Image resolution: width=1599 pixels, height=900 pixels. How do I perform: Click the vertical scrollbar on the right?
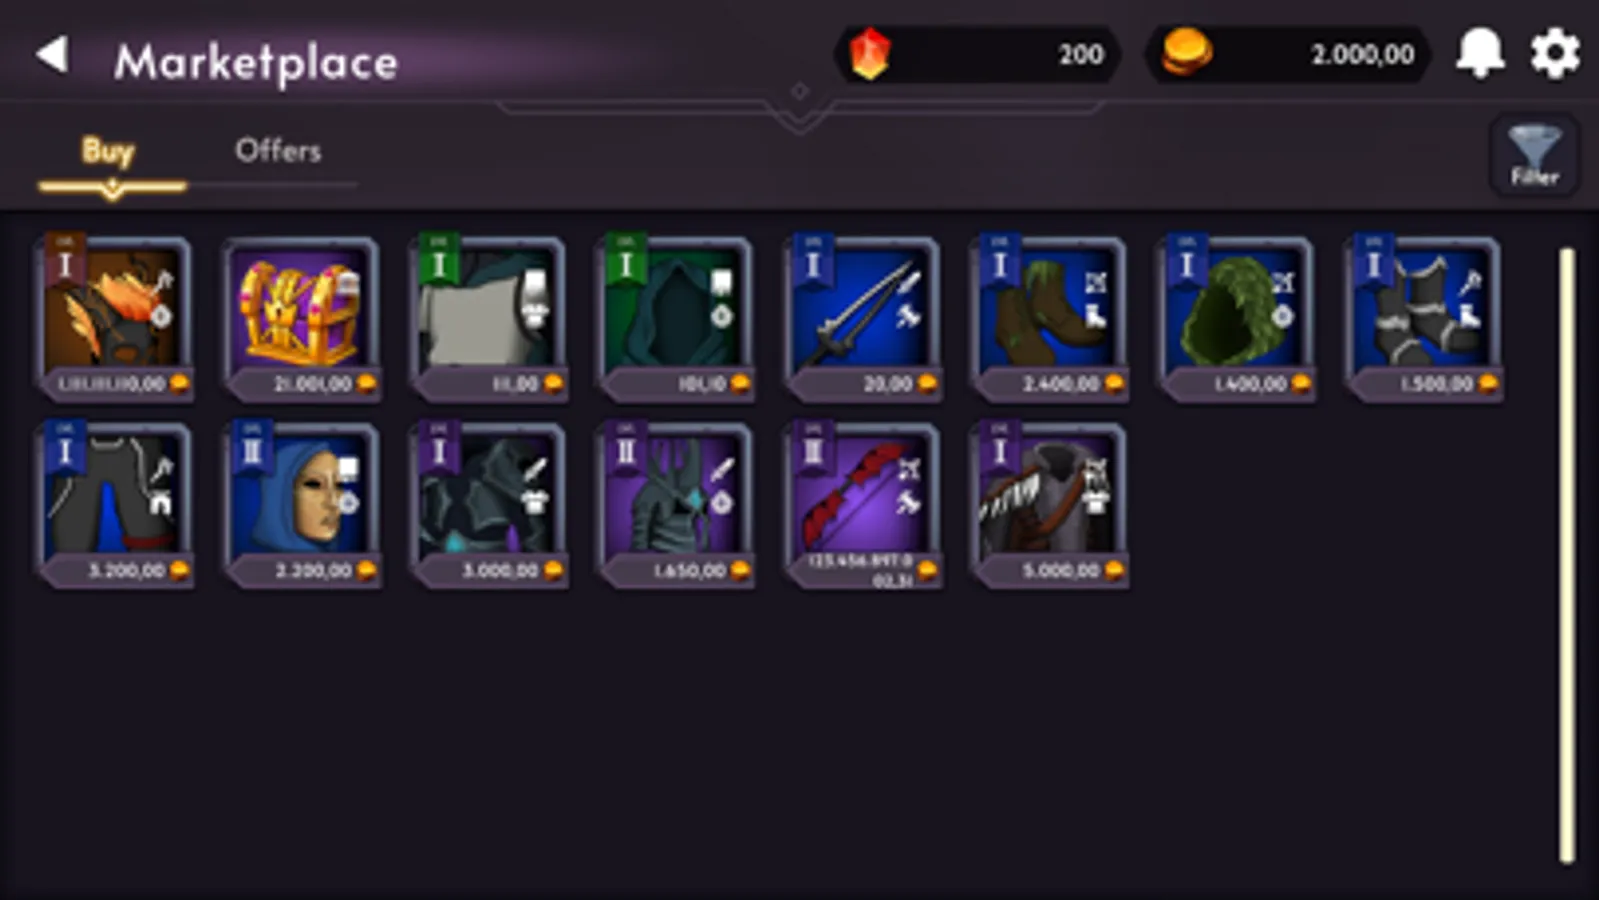[1567, 555]
